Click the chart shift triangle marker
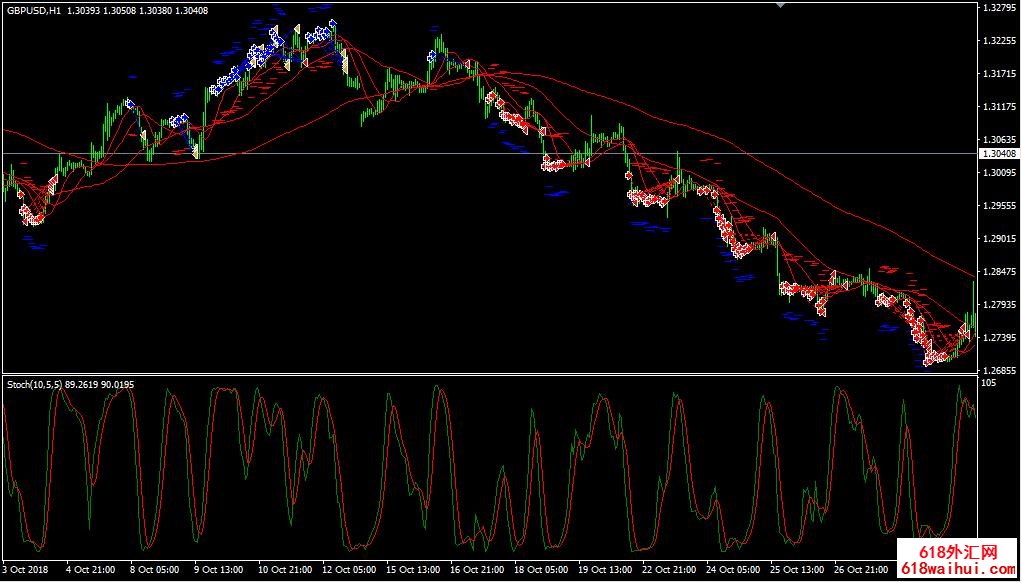 (781, 5)
